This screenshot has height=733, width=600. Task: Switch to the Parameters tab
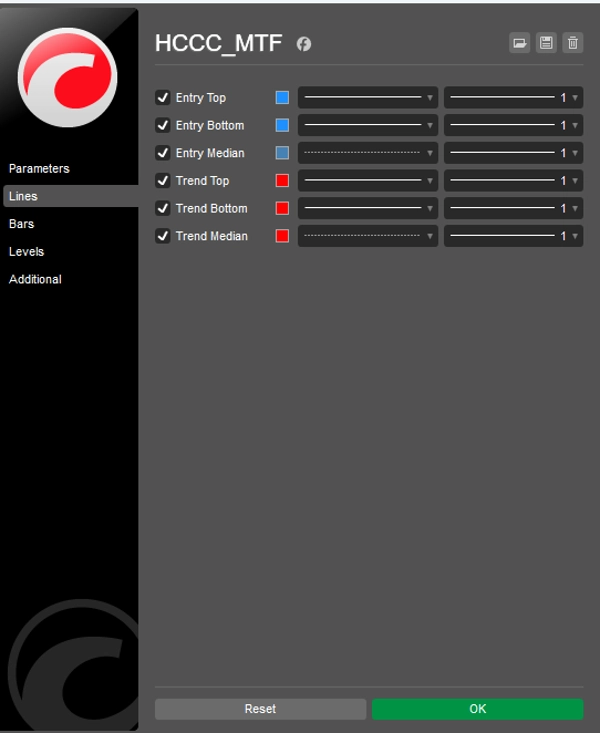39,168
